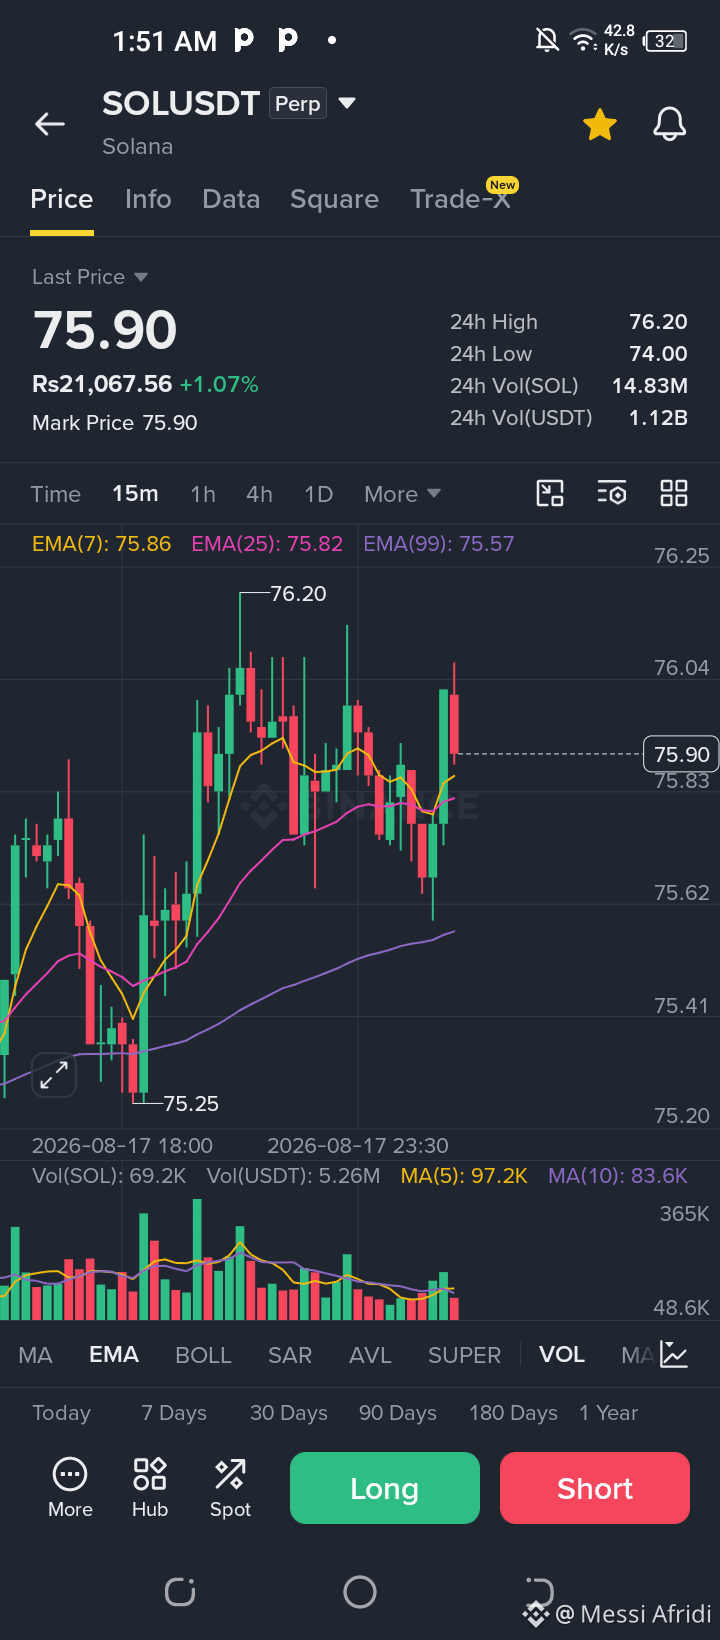720x1640 pixels.
Task: Click the EMA(7): 75.86 legend
Action: coord(101,544)
